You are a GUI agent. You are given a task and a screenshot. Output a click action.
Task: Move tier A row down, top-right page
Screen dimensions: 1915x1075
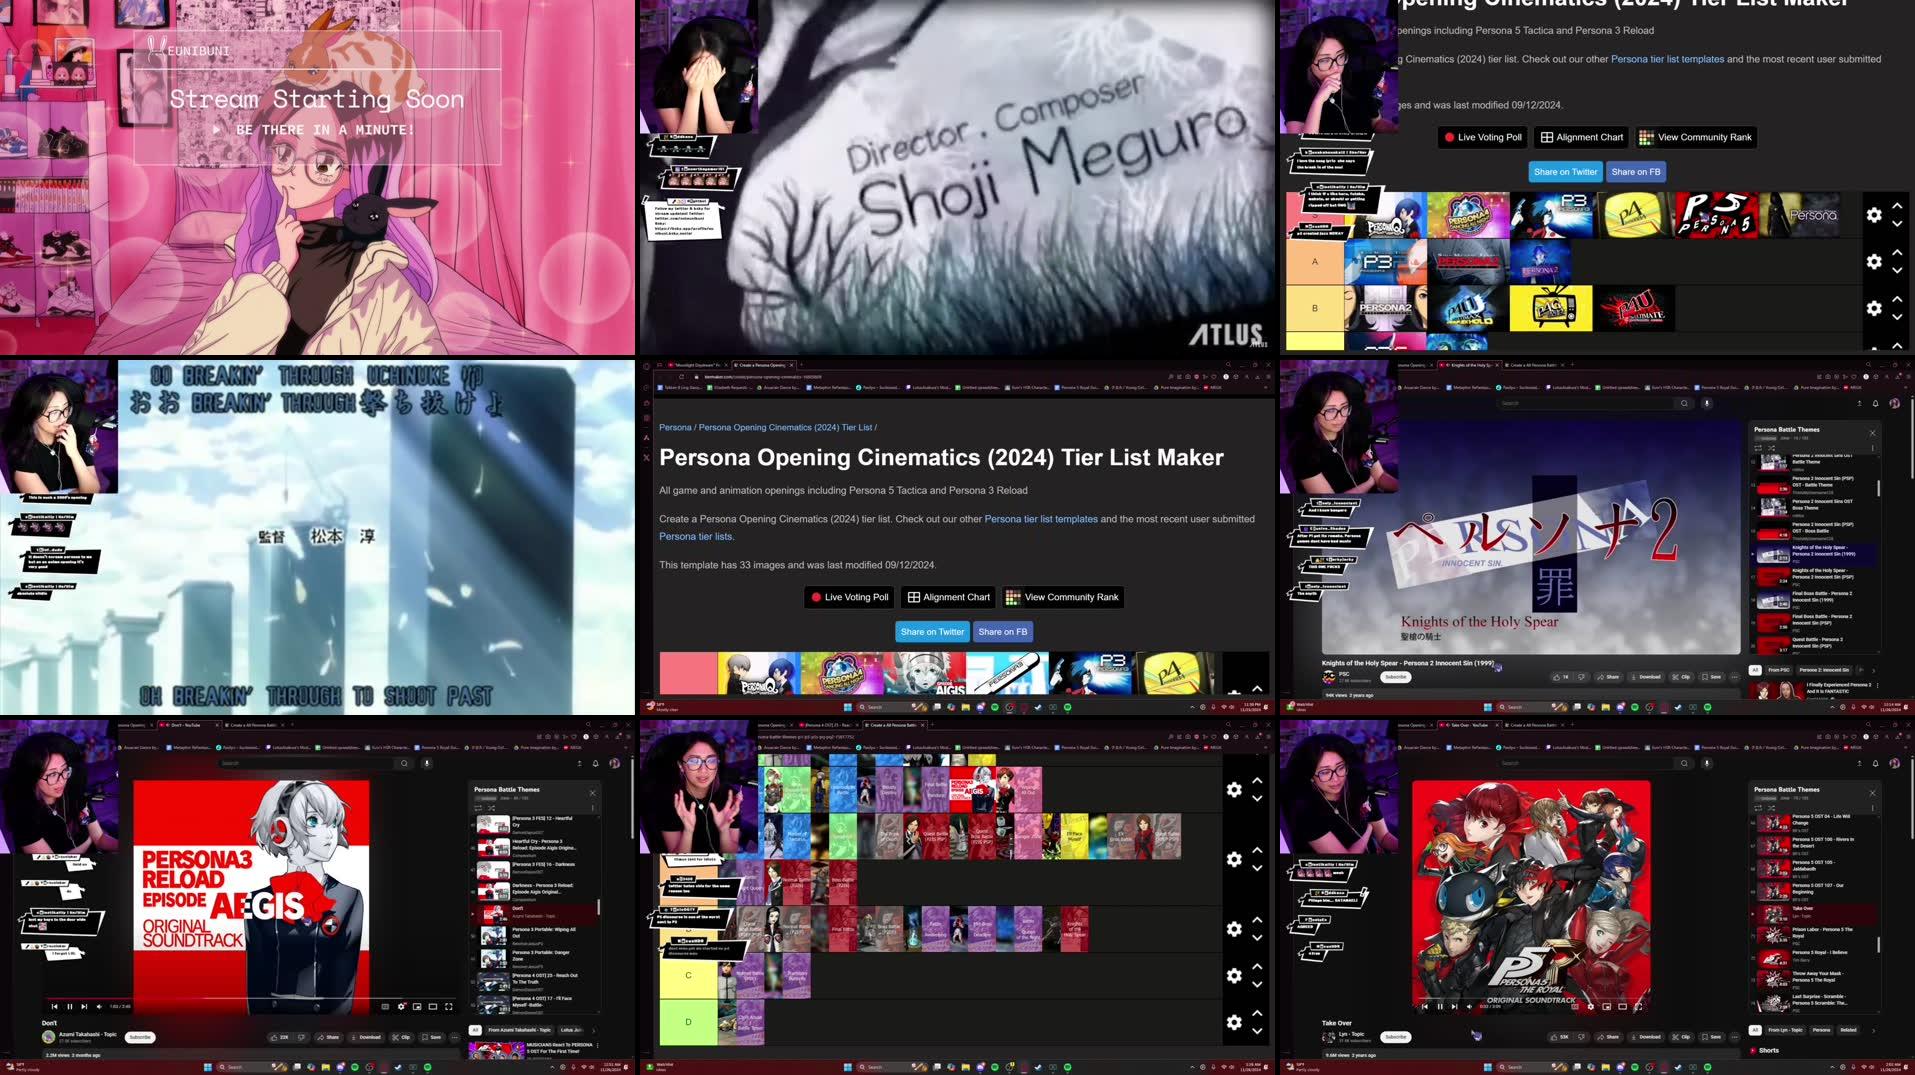(1897, 271)
